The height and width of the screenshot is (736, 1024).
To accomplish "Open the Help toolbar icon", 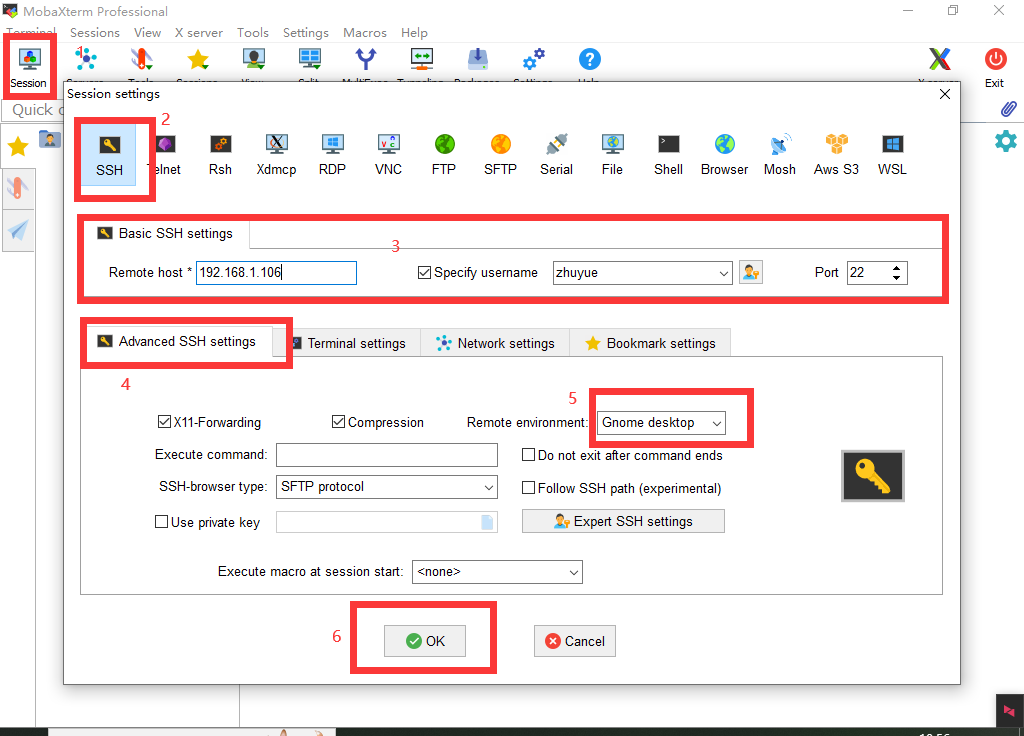I will (589, 60).
